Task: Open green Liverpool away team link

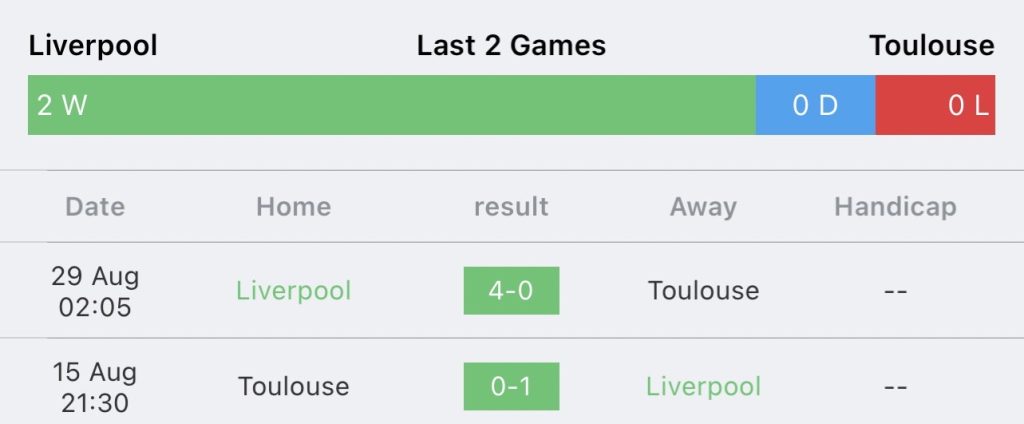Action: [x=703, y=387]
